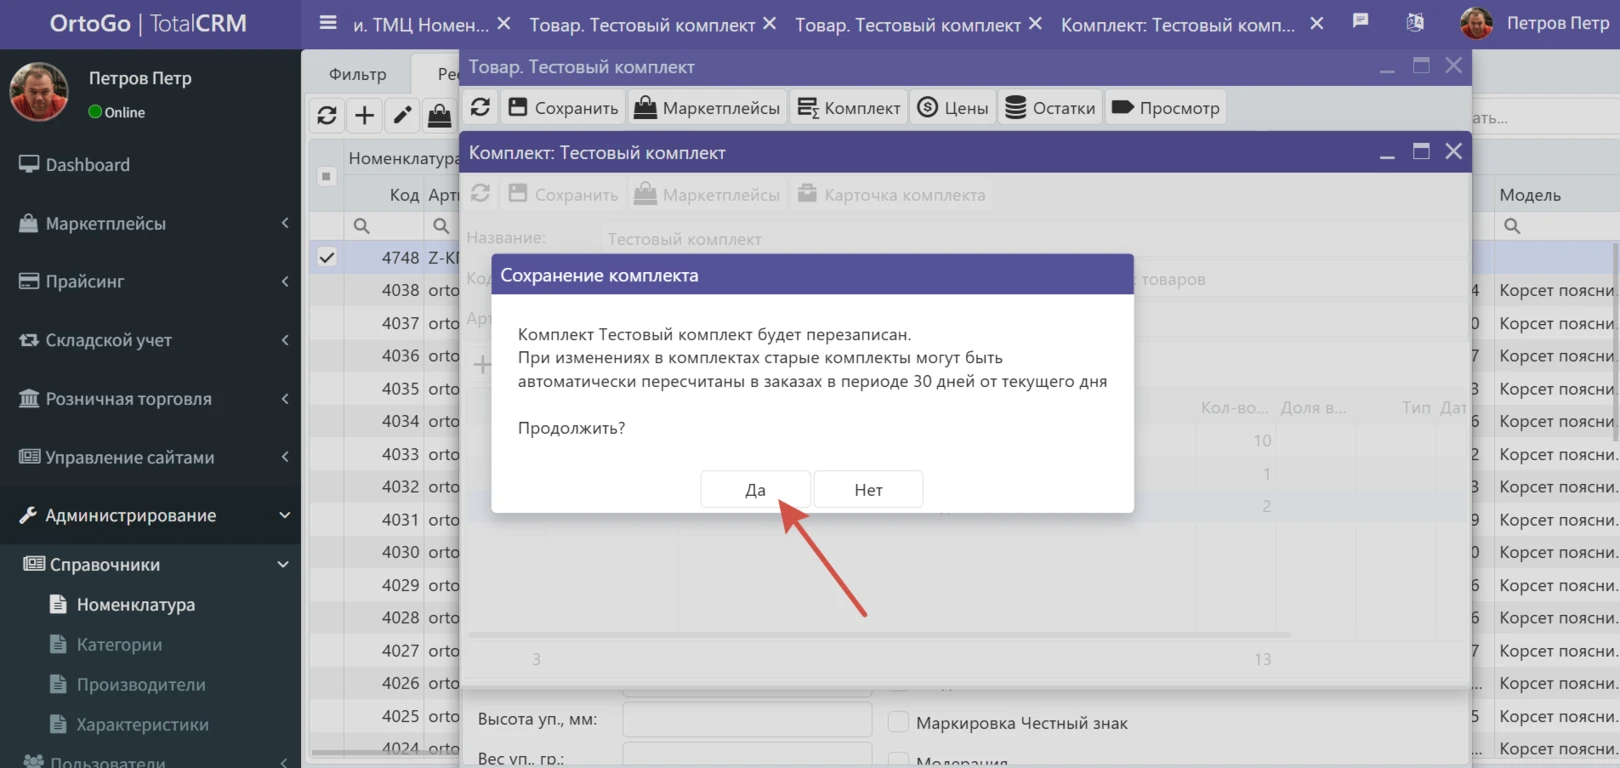
Task: Click Просмотр in product toolbar
Action: [x=1165, y=108]
